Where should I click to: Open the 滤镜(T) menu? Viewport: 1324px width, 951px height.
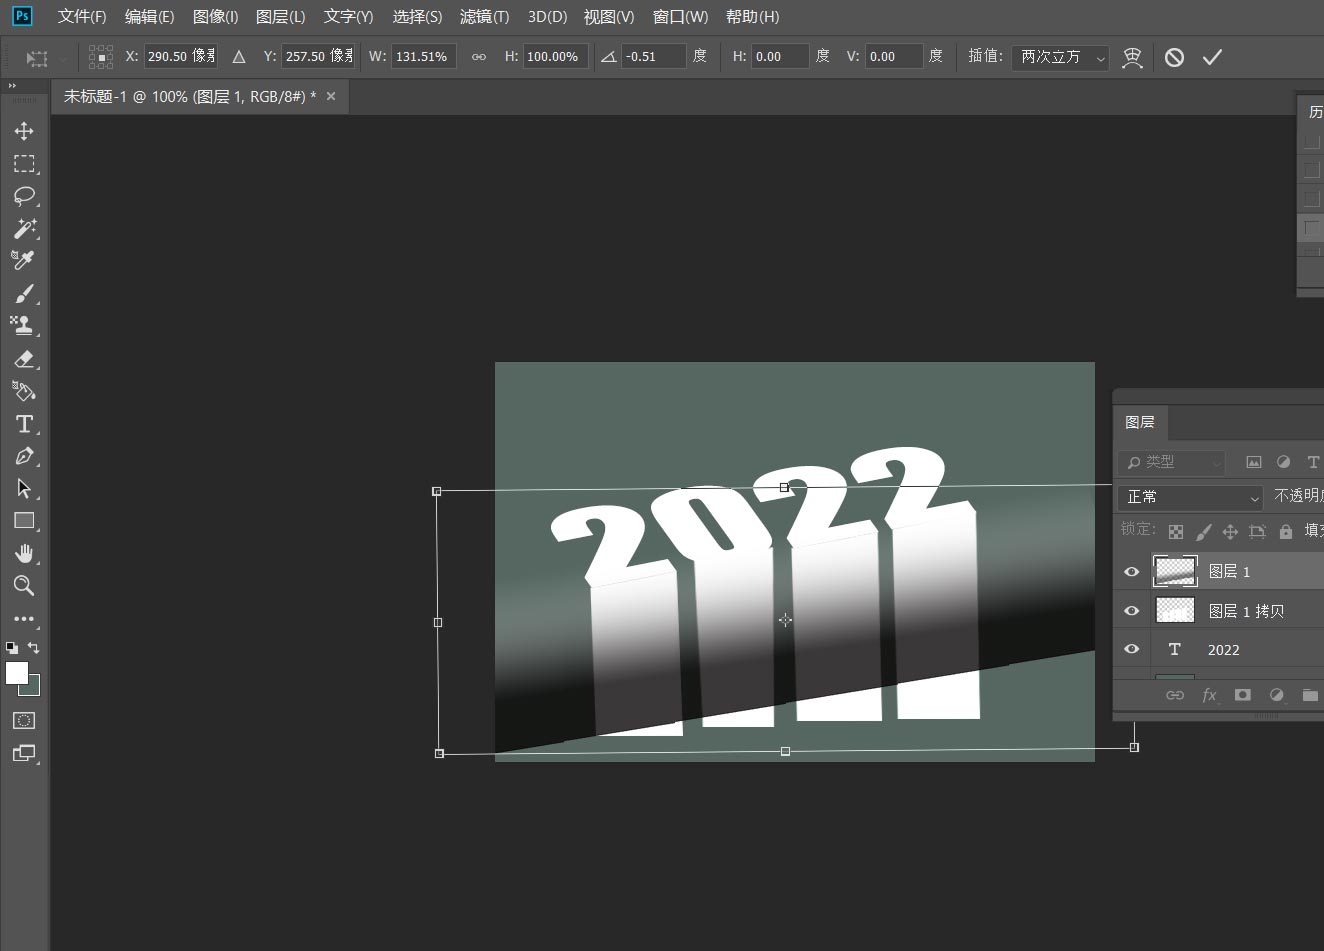coord(484,17)
